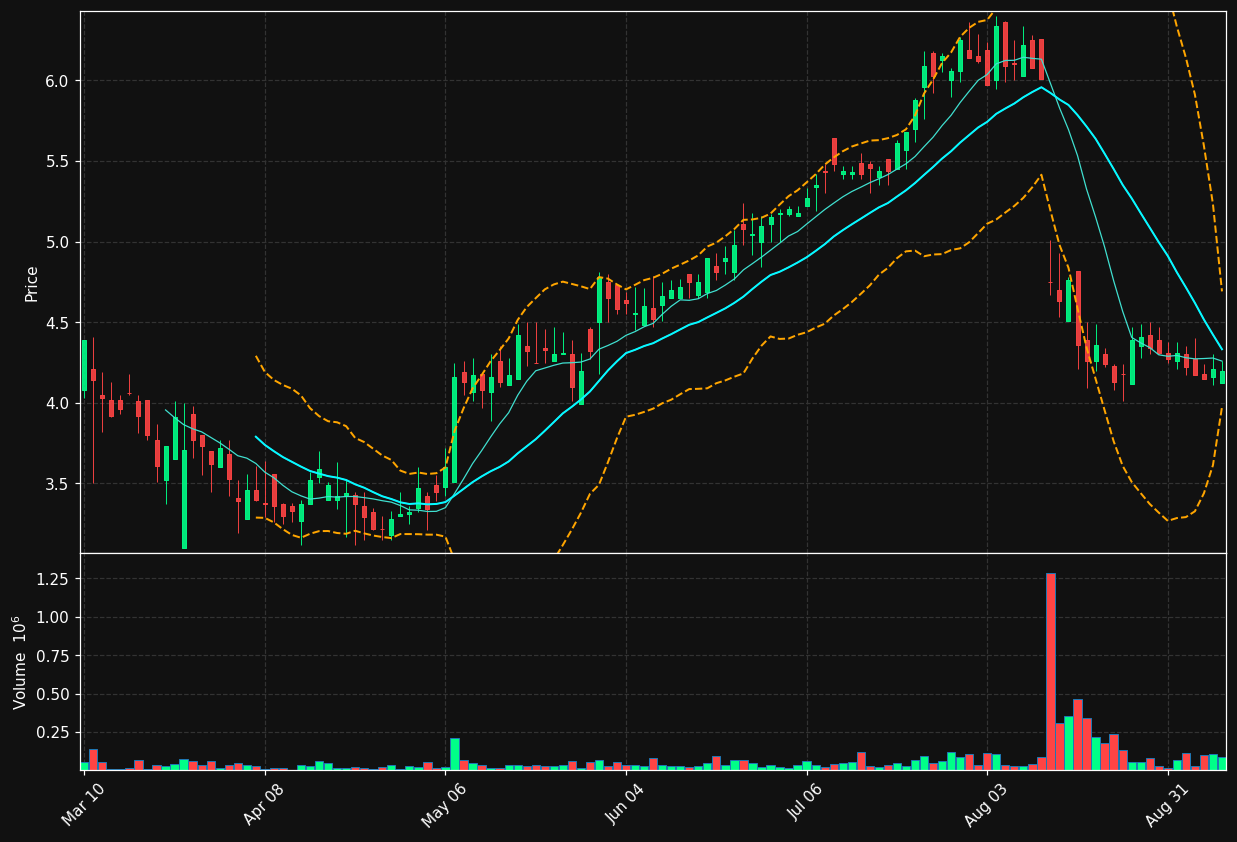Click the 1.25 volume tick label
The height and width of the screenshot is (842, 1237).
click(x=55, y=579)
